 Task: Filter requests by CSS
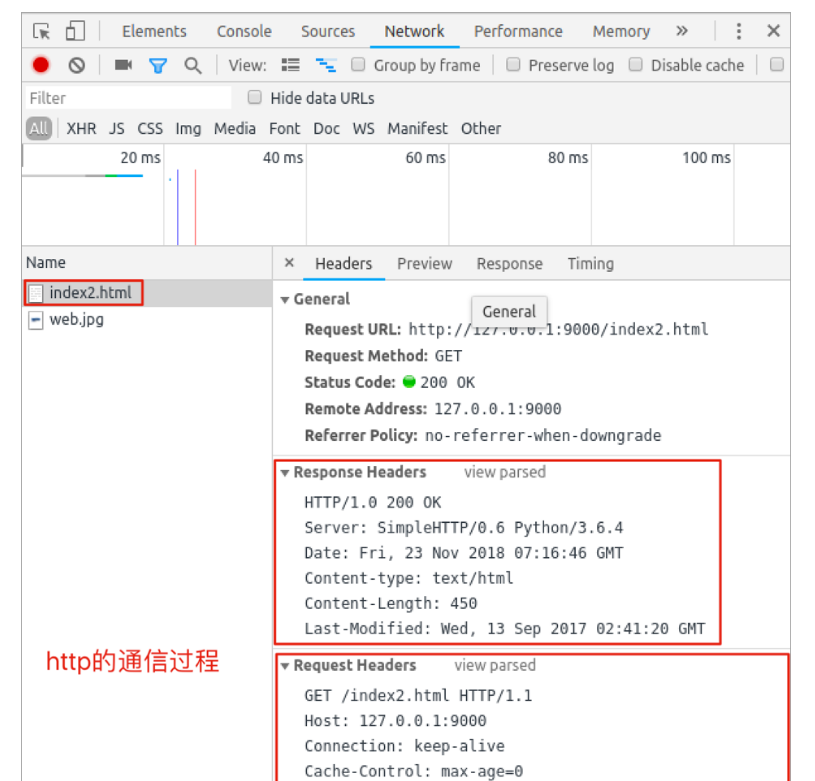pyautogui.click(x=150, y=128)
